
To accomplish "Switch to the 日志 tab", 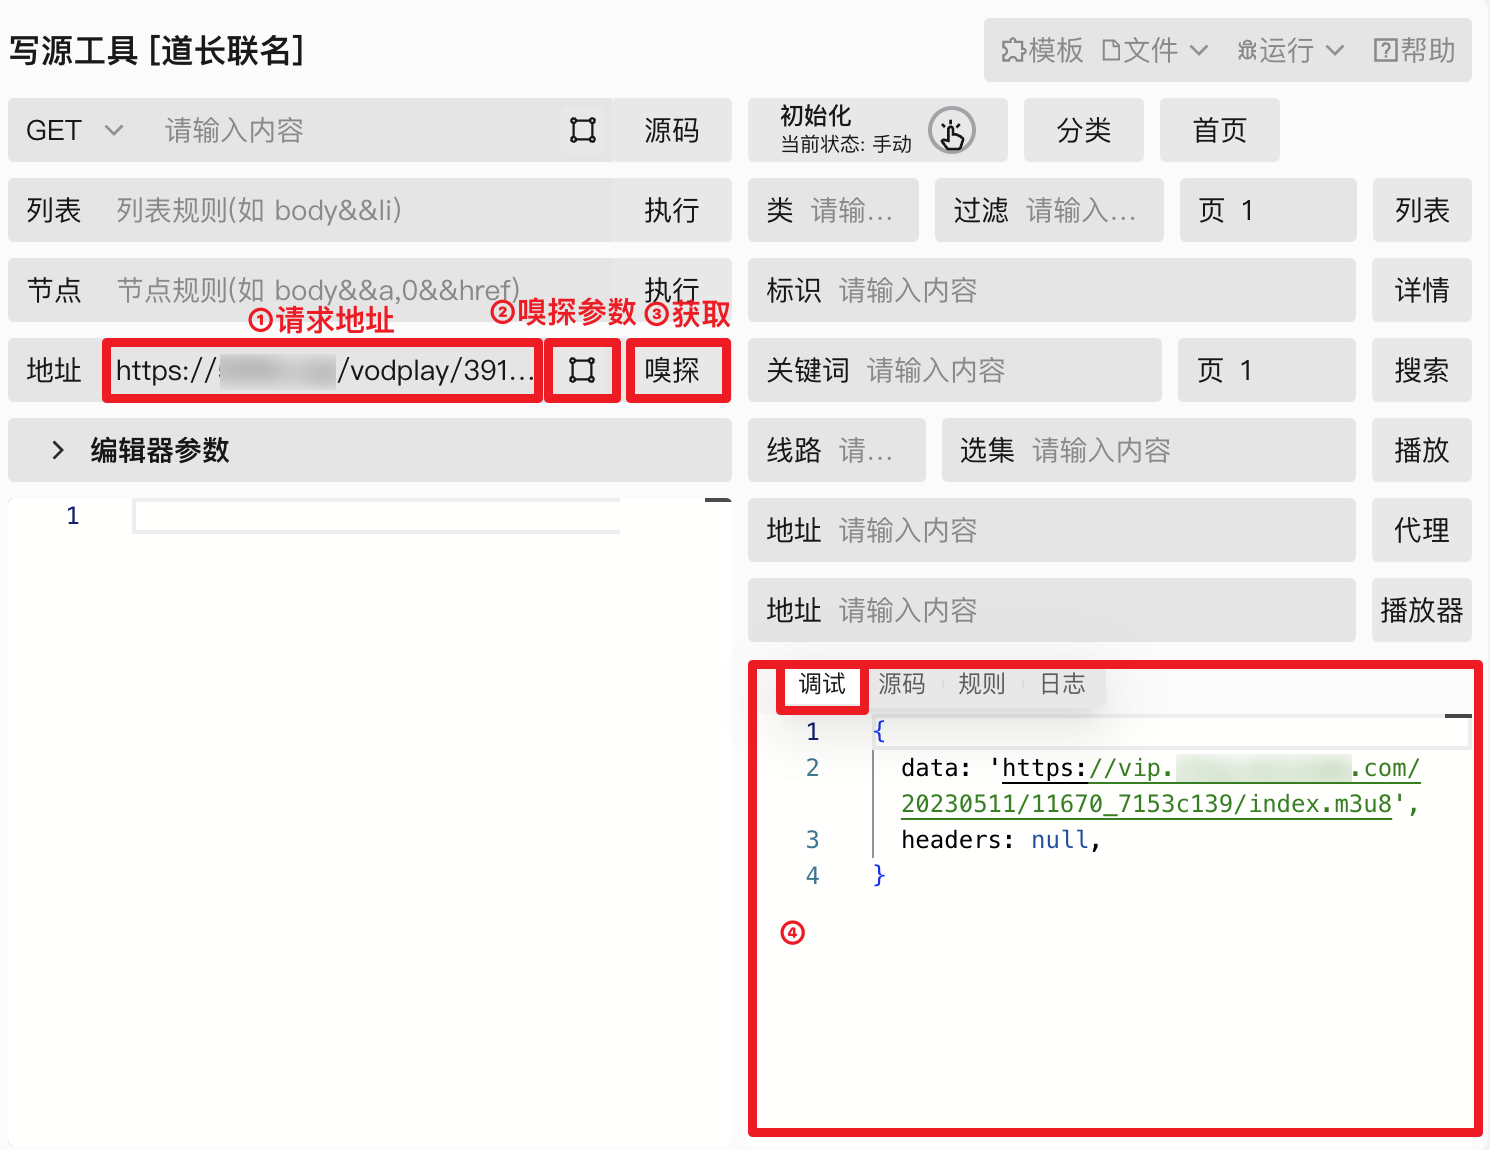I will tap(1062, 684).
